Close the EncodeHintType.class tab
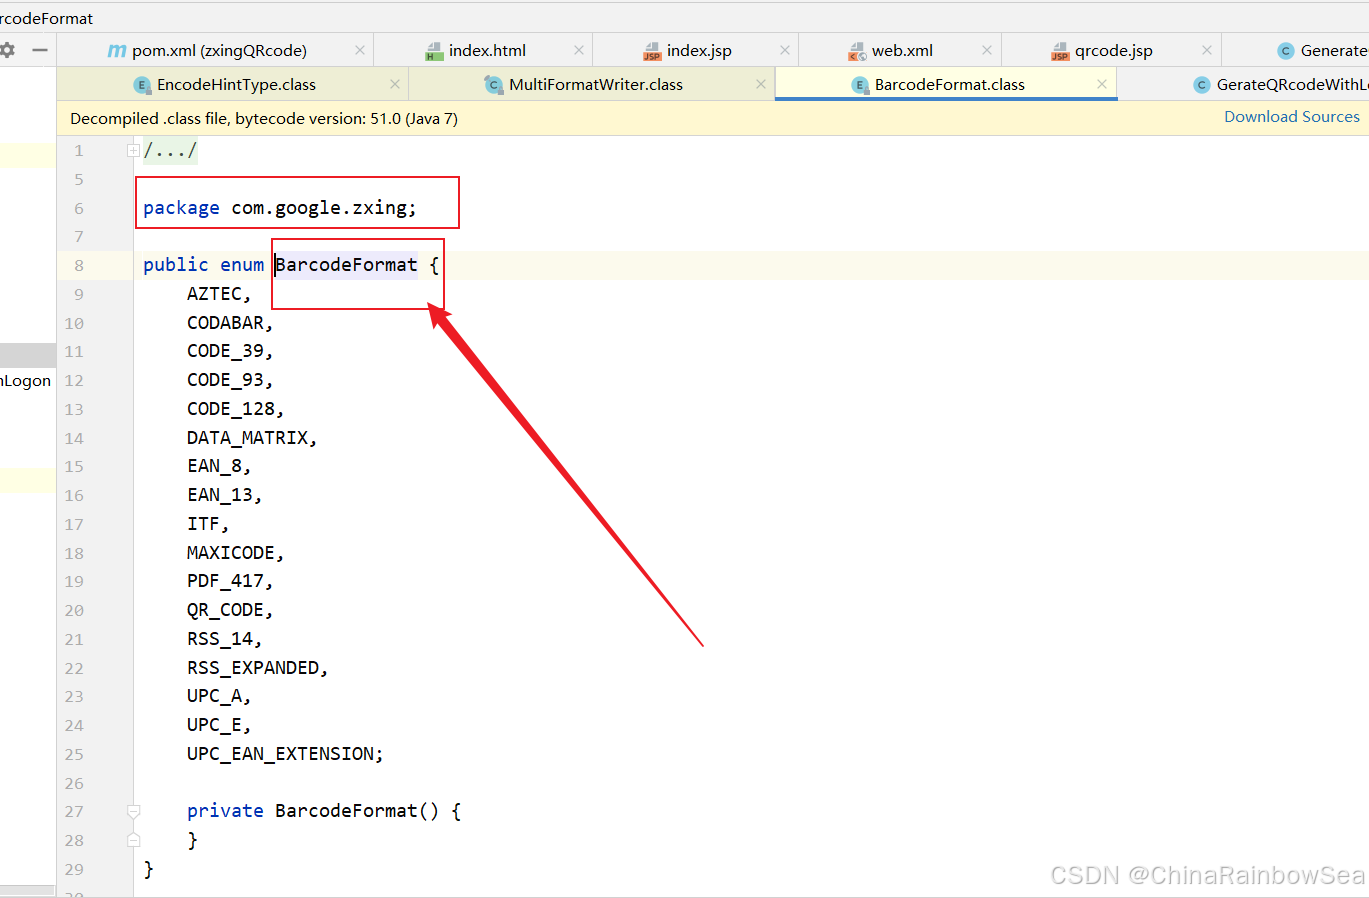 click(x=395, y=84)
